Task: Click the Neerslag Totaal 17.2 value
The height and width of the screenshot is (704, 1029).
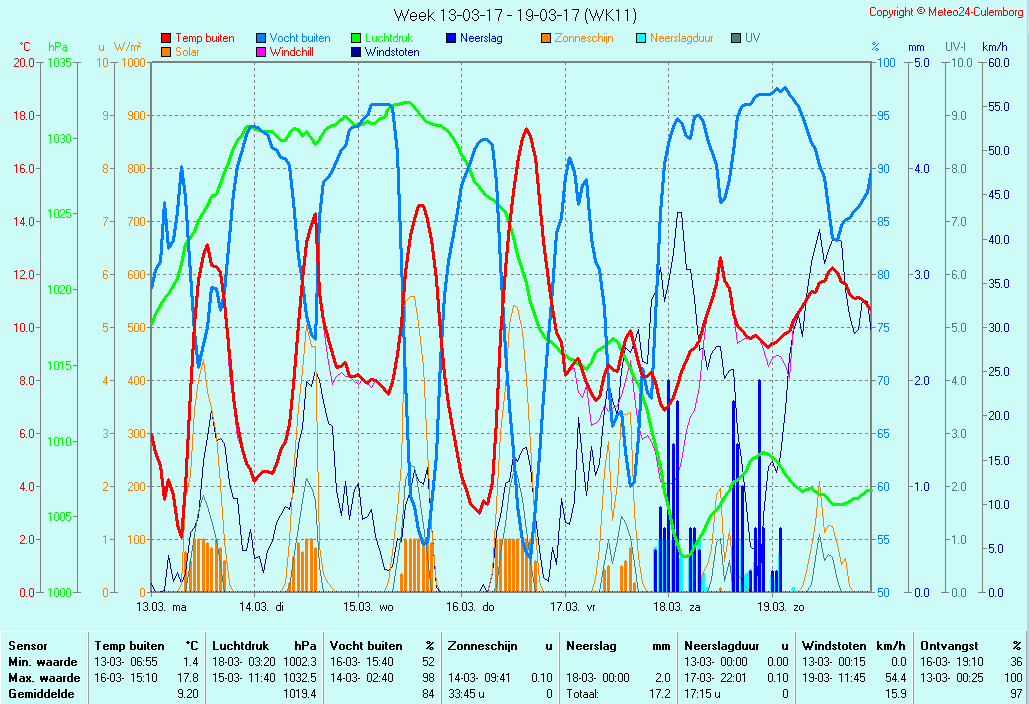Action: pos(662,694)
